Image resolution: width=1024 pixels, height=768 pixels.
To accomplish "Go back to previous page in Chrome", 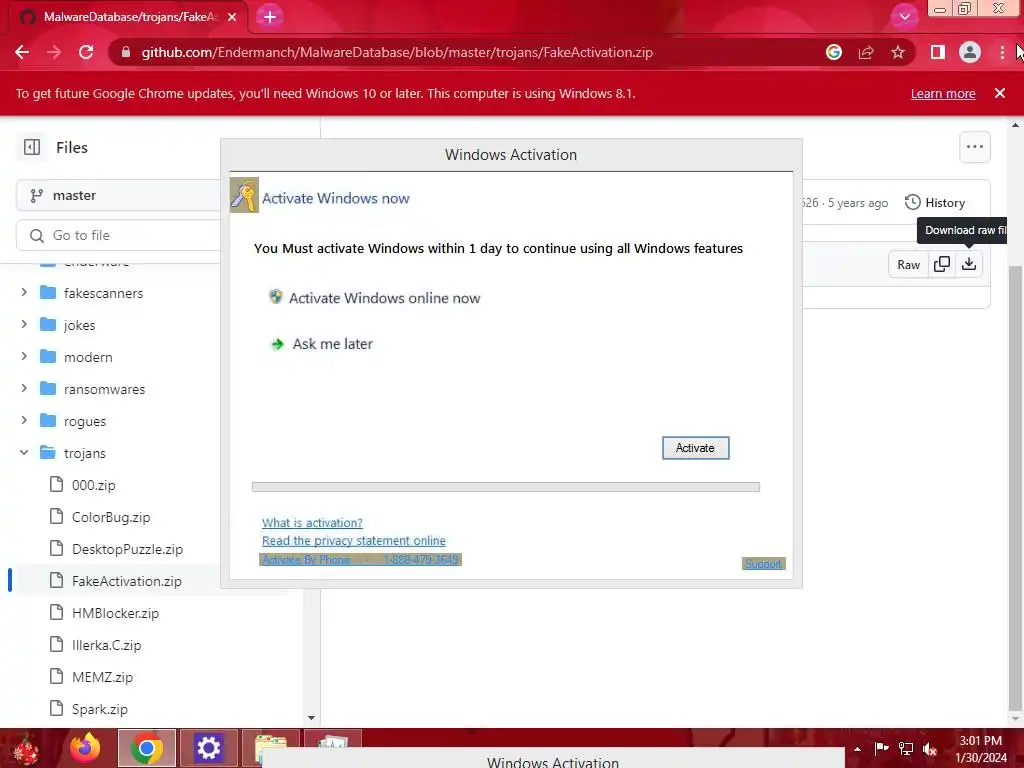I will [x=22, y=52].
